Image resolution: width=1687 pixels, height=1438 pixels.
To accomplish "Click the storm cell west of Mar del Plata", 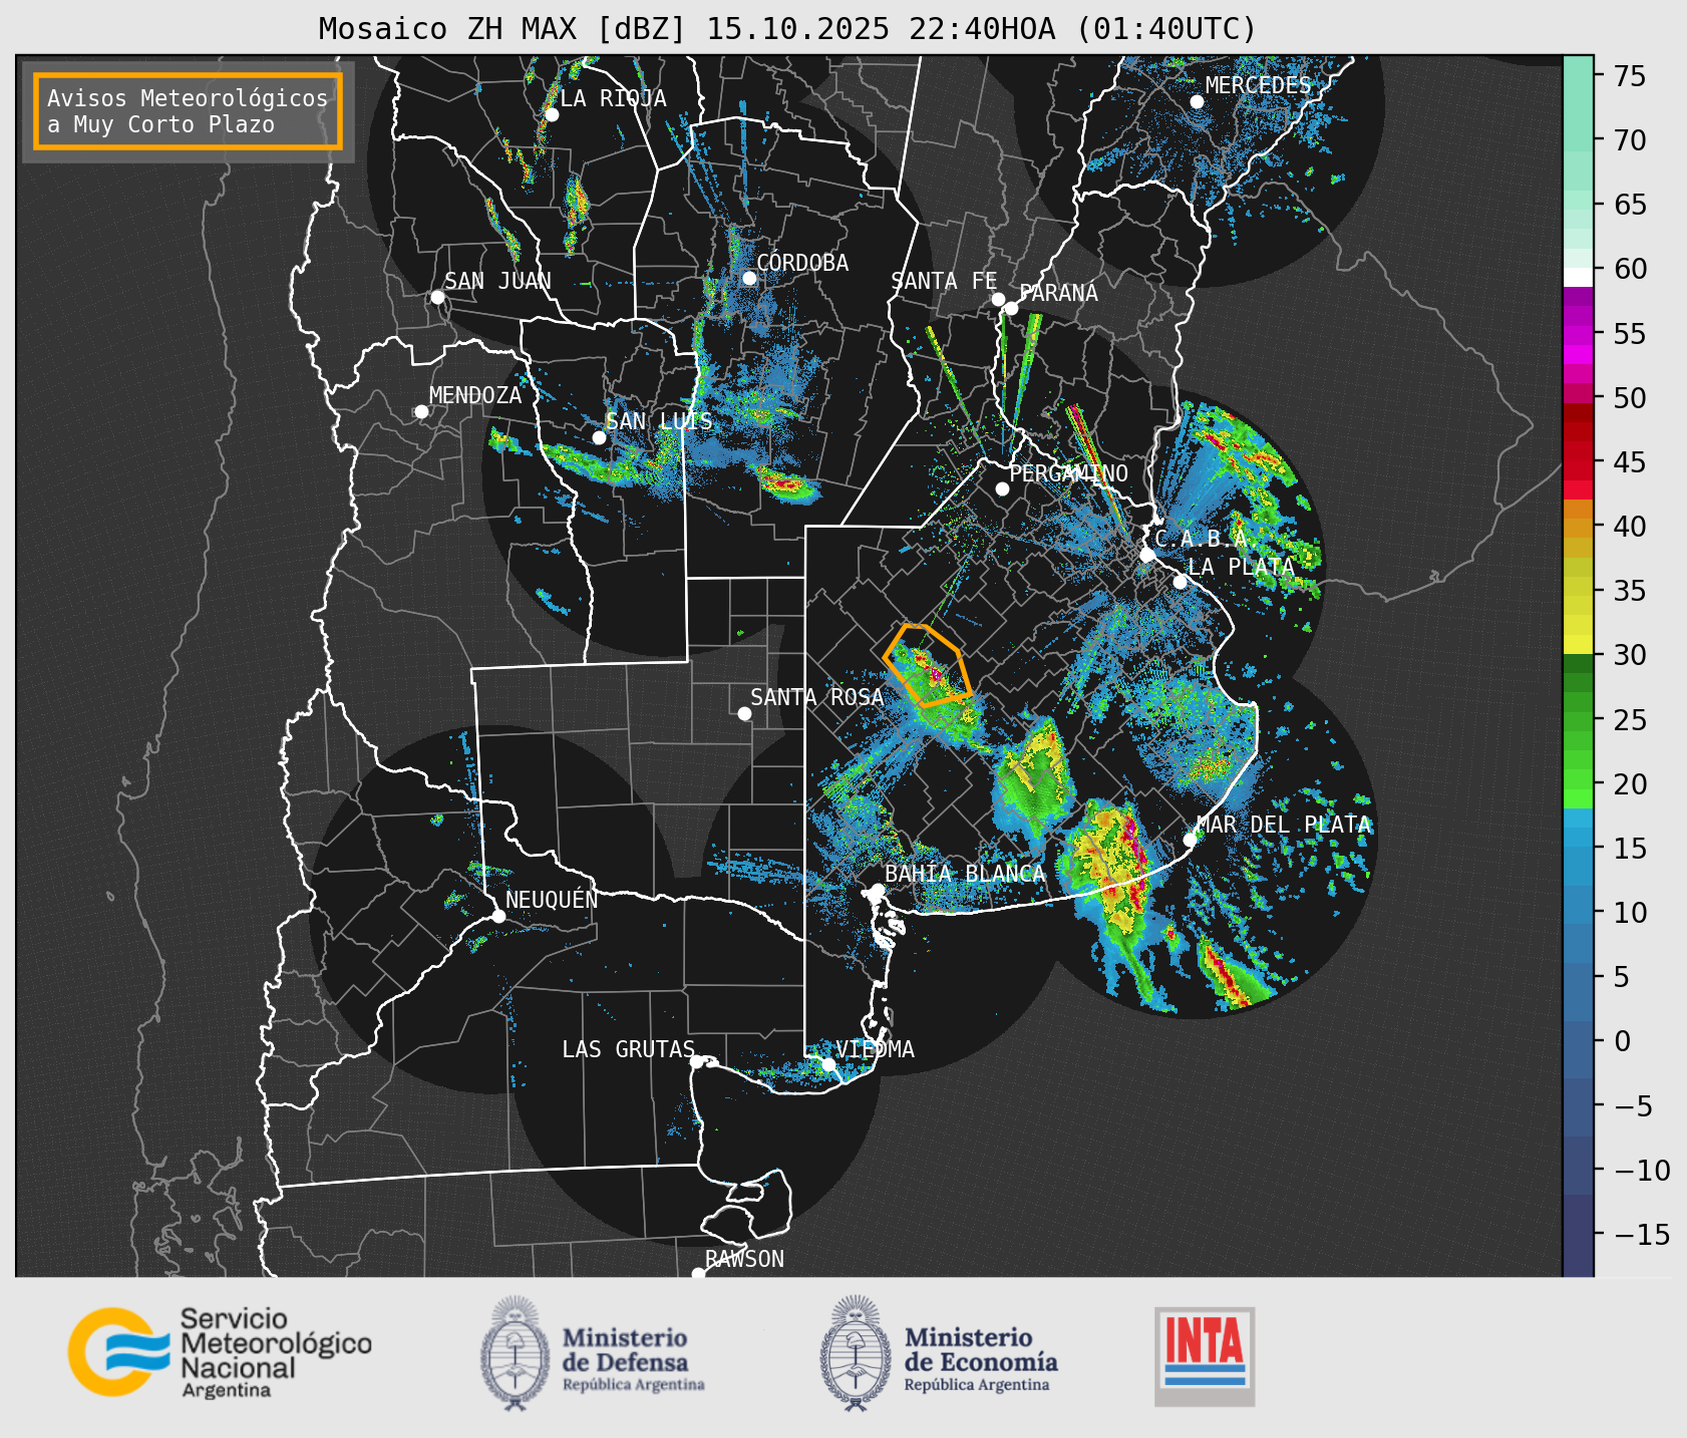I will click(x=1110, y=865).
